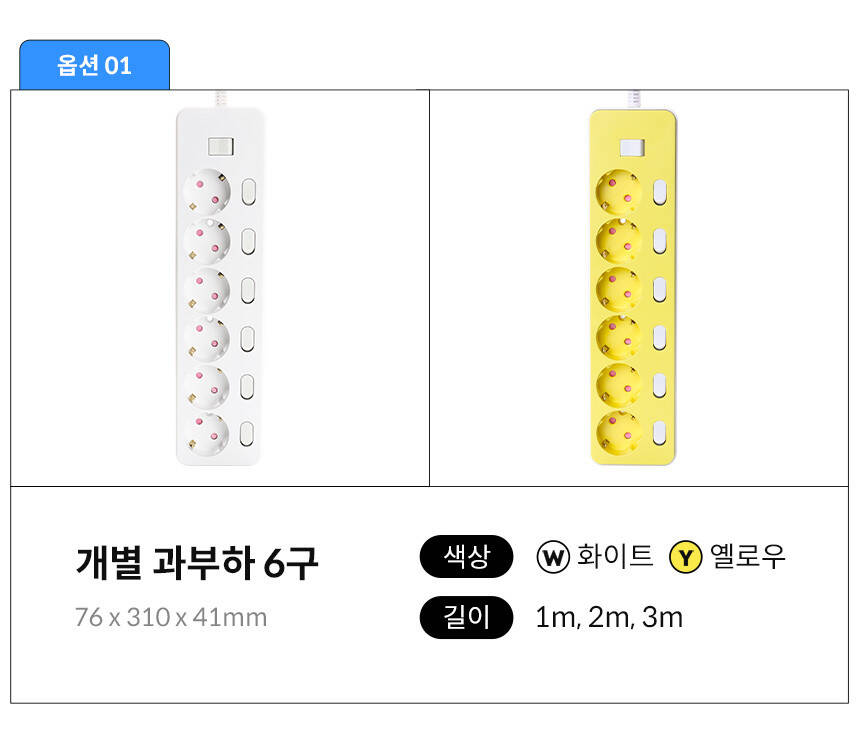860x744 pixels.
Task: Click the 색상 black label badge
Action: tap(466, 557)
